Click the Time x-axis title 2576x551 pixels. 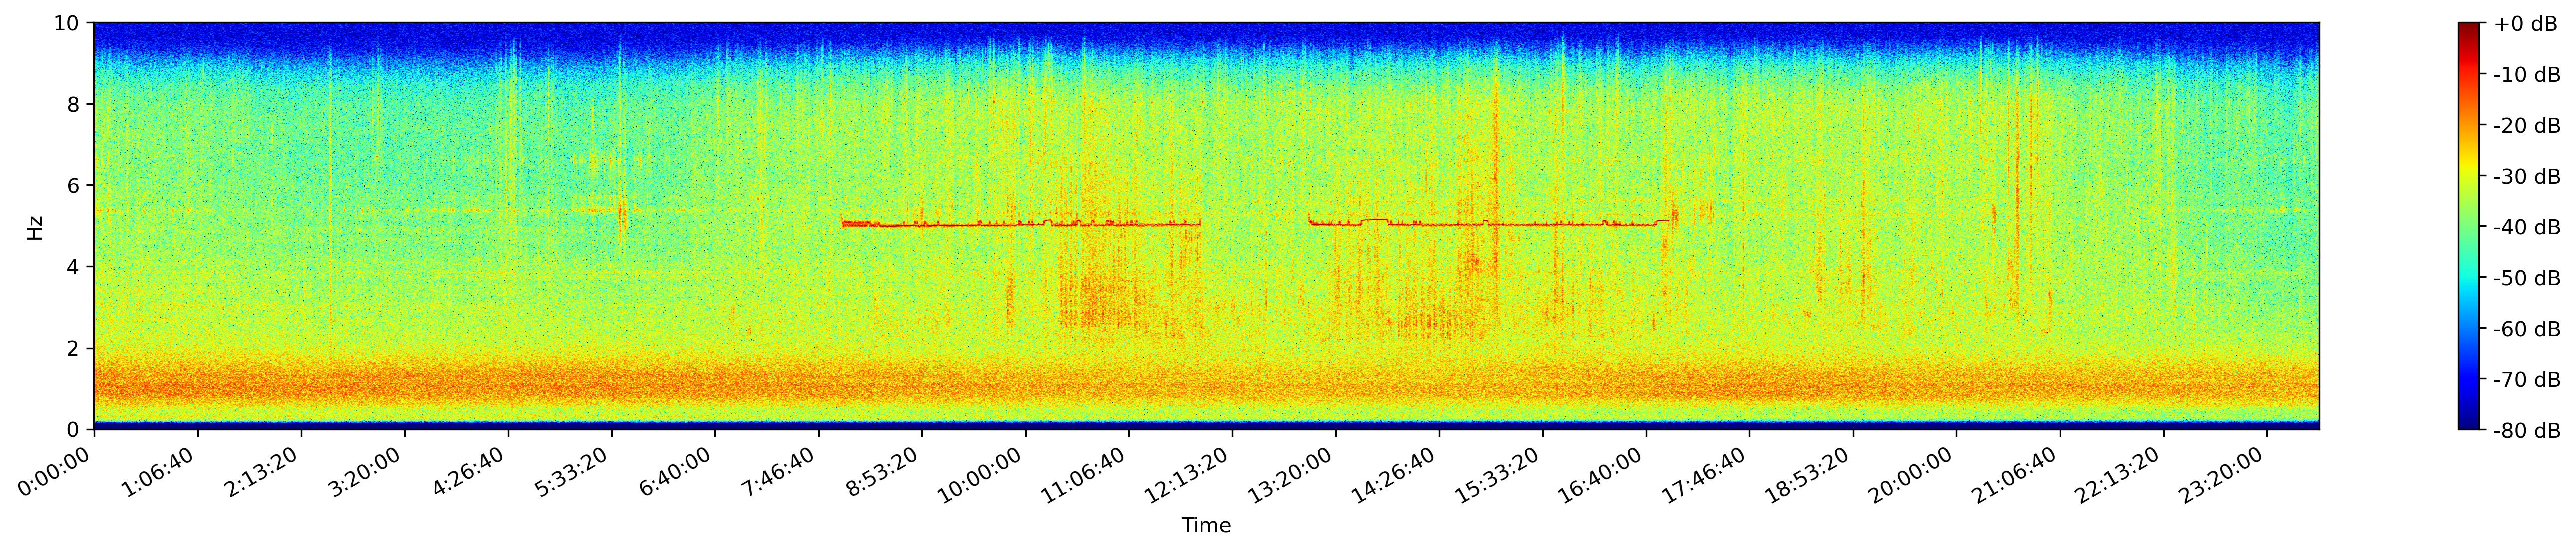coord(1206,525)
